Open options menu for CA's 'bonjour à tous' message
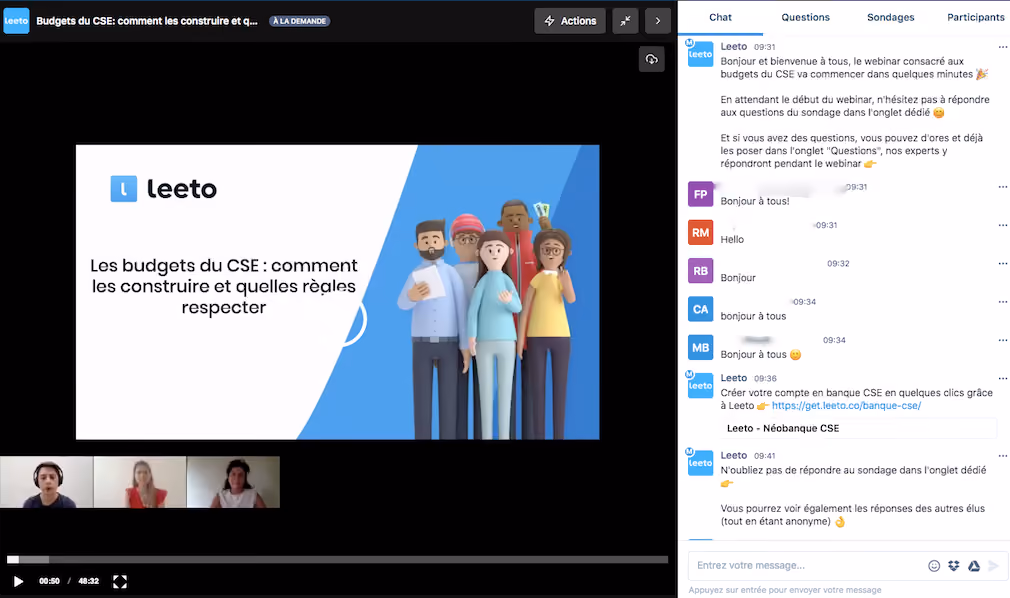Screen dimensions: 1010x598 [1002, 302]
